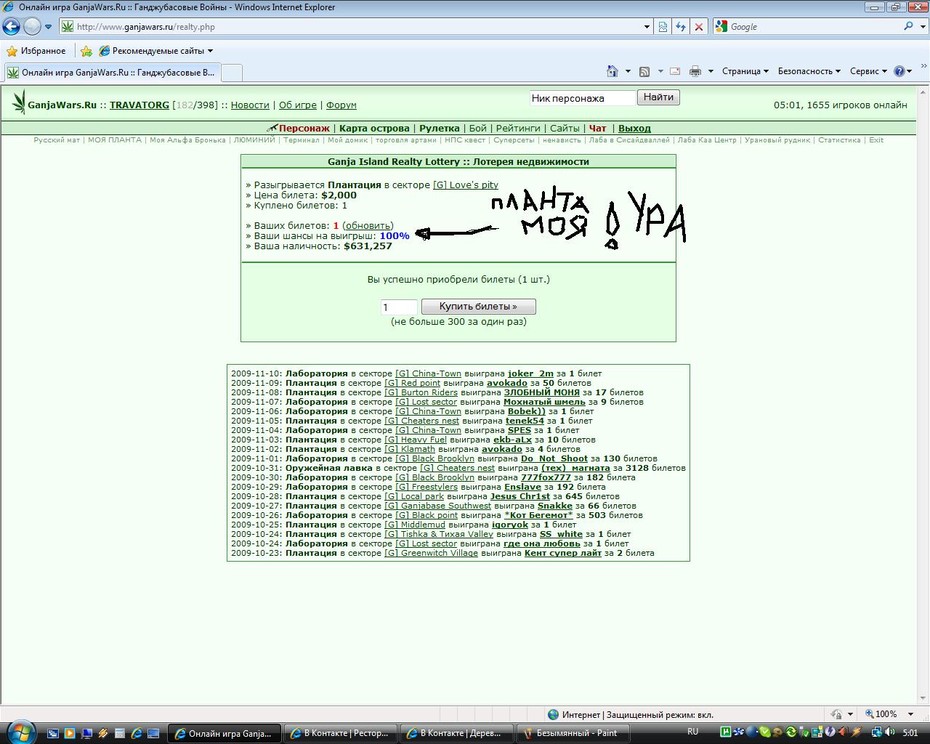The width and height of the screenshot is (930, 744).
Task: Click the GanjaWars leaf logo icon
Action: [x=20, y=102]
